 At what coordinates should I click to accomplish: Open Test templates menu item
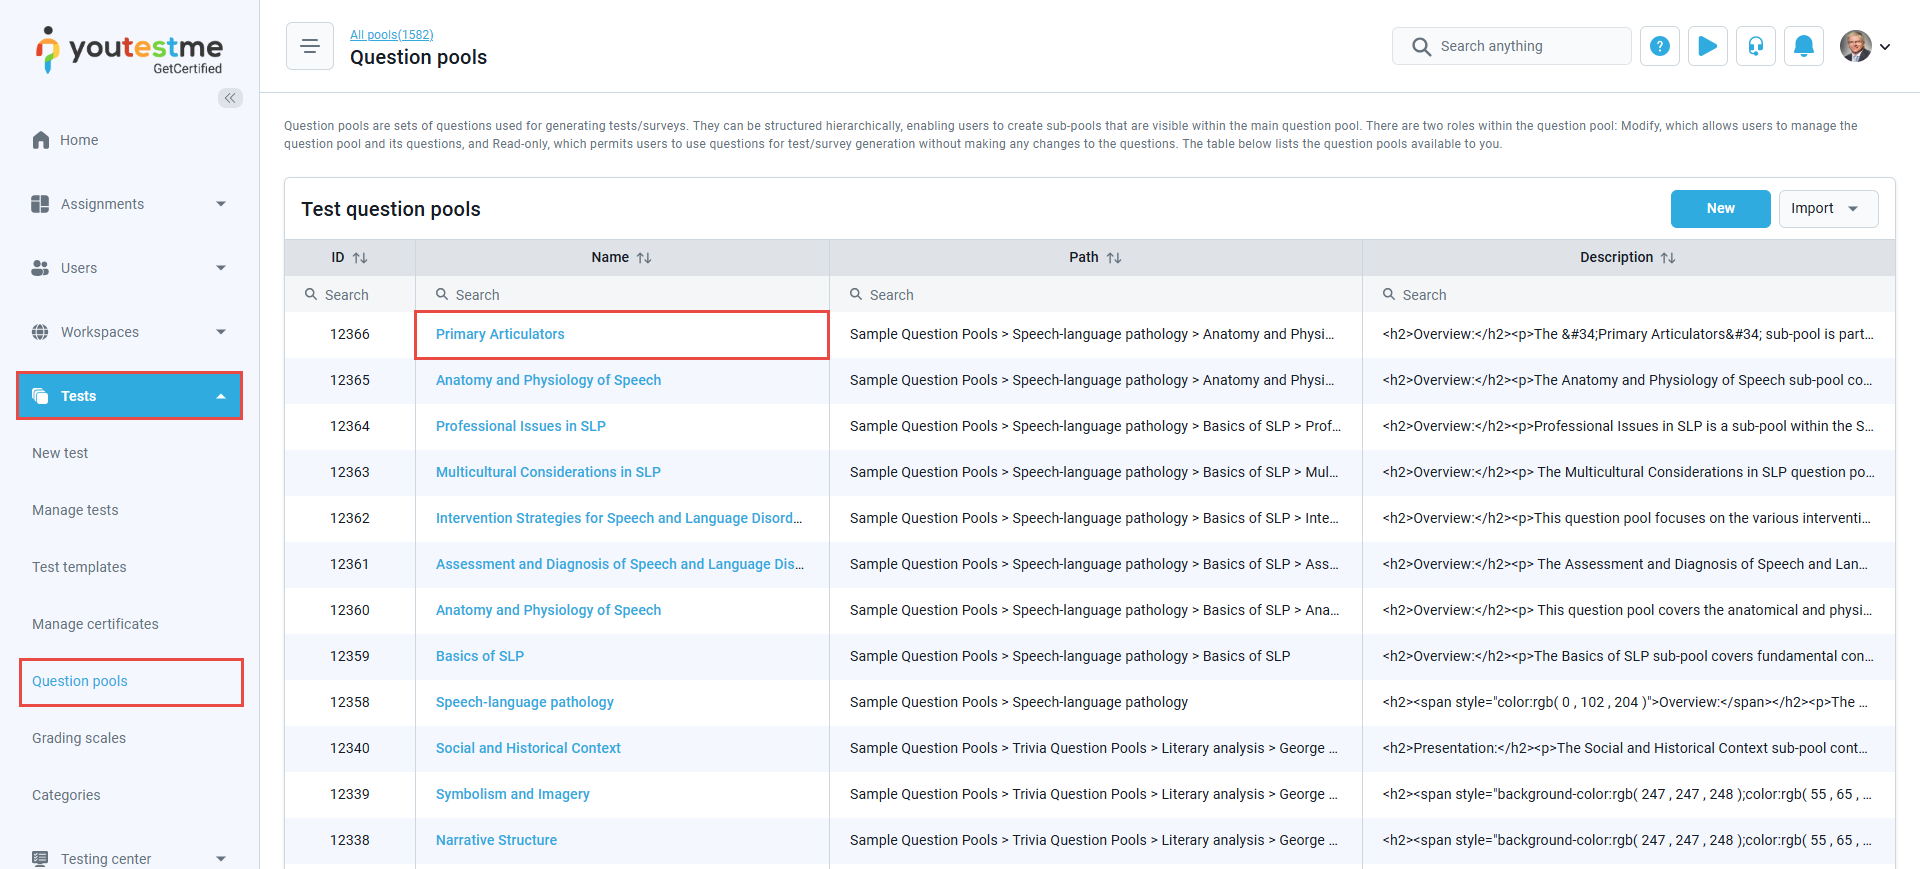(79, 567)
